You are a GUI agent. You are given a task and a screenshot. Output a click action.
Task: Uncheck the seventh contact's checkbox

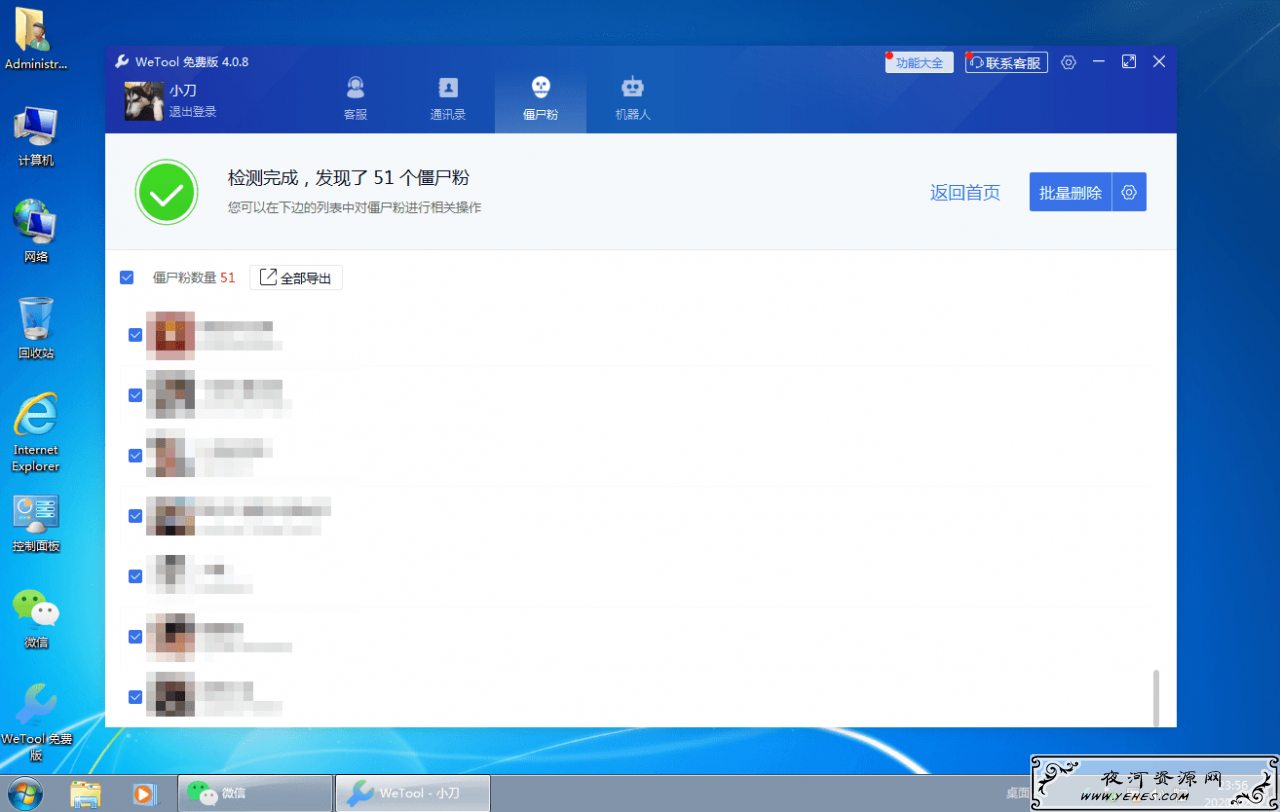(135, 697)
